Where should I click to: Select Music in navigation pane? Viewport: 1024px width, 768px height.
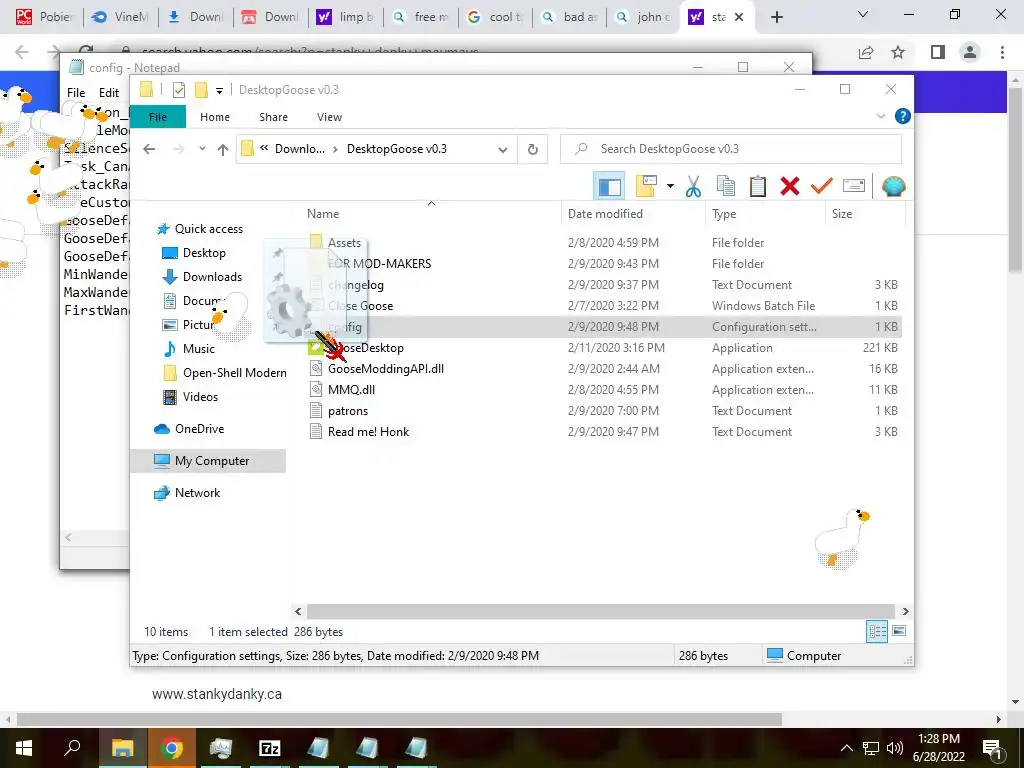tap(199, 349)
